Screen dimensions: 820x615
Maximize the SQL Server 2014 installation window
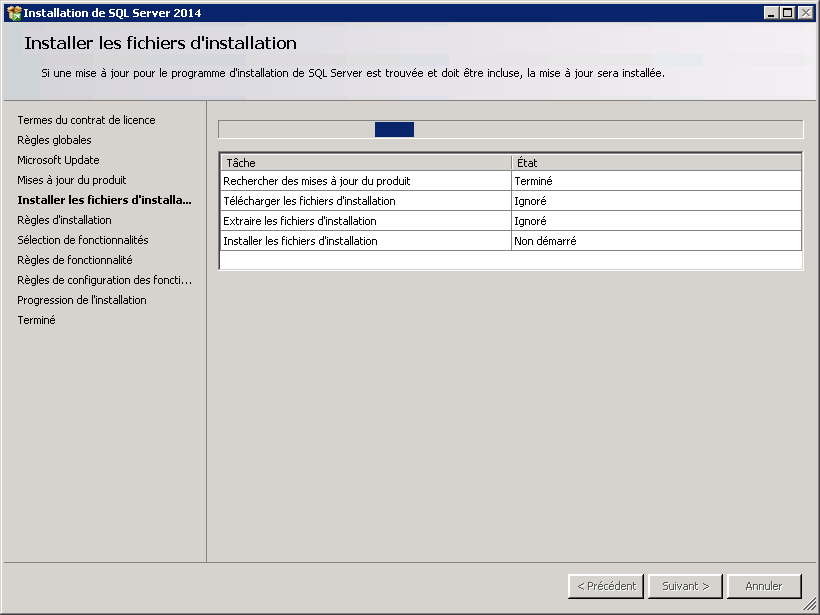point(788,13)
